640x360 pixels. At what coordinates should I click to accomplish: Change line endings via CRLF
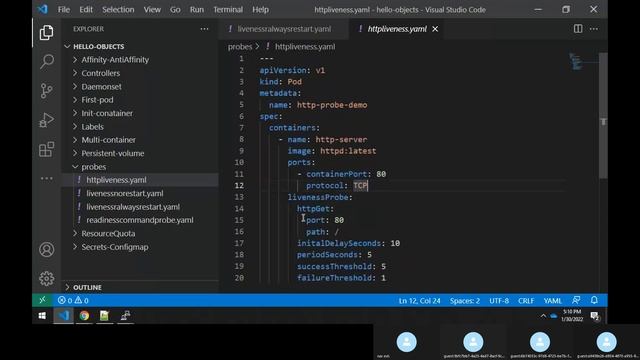[526, 301]
